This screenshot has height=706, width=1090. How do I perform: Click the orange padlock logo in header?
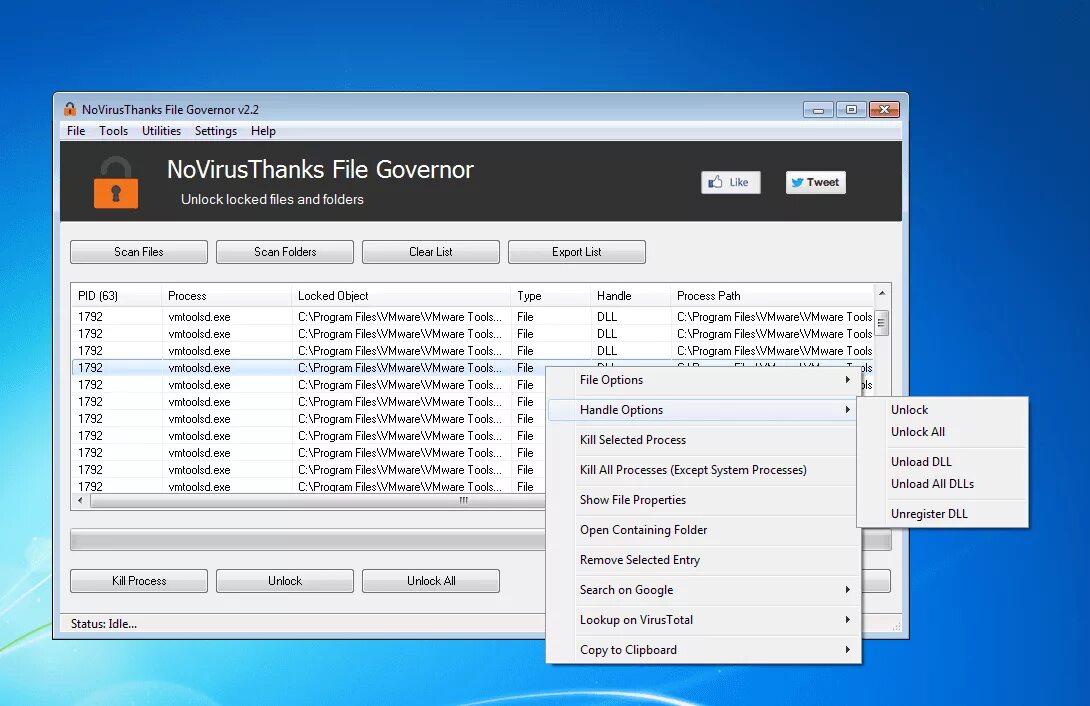116,183
